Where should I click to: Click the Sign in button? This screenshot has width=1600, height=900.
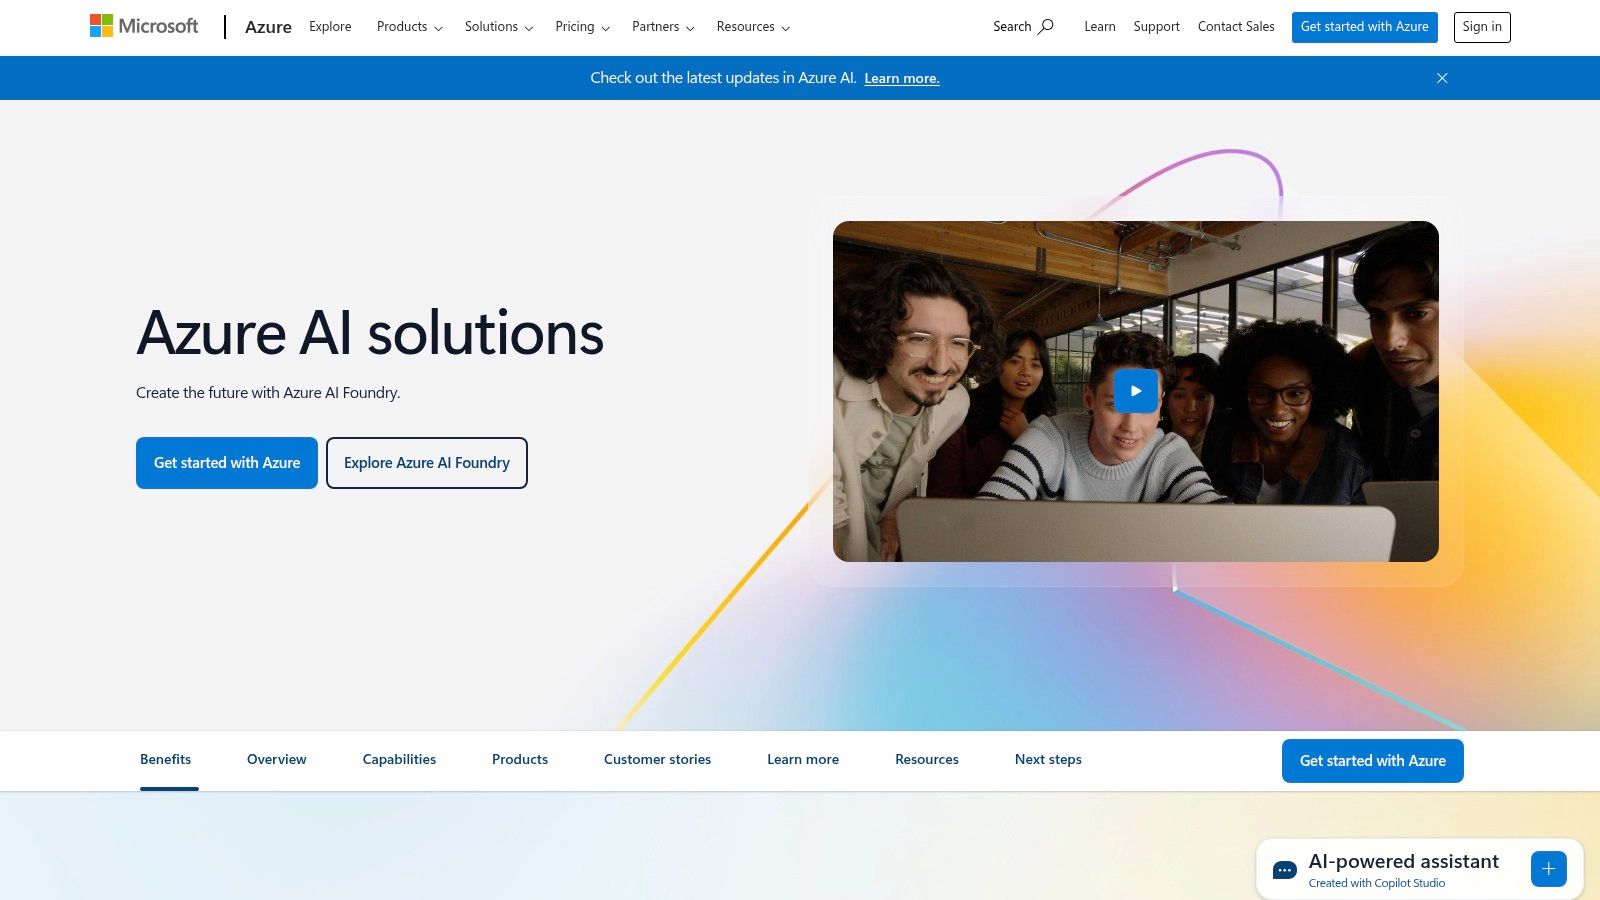pyautogui.click(x=1482, y=27)
